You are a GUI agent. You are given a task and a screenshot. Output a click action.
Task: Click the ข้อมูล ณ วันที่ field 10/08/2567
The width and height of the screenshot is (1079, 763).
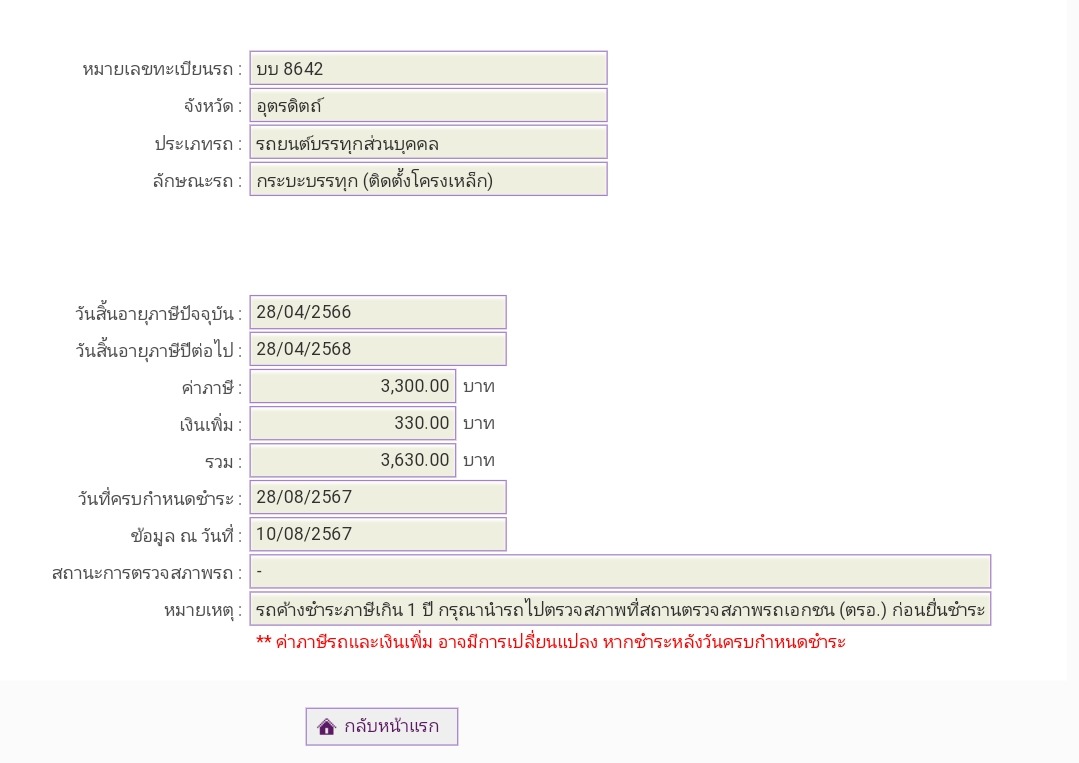pos(378,535)
